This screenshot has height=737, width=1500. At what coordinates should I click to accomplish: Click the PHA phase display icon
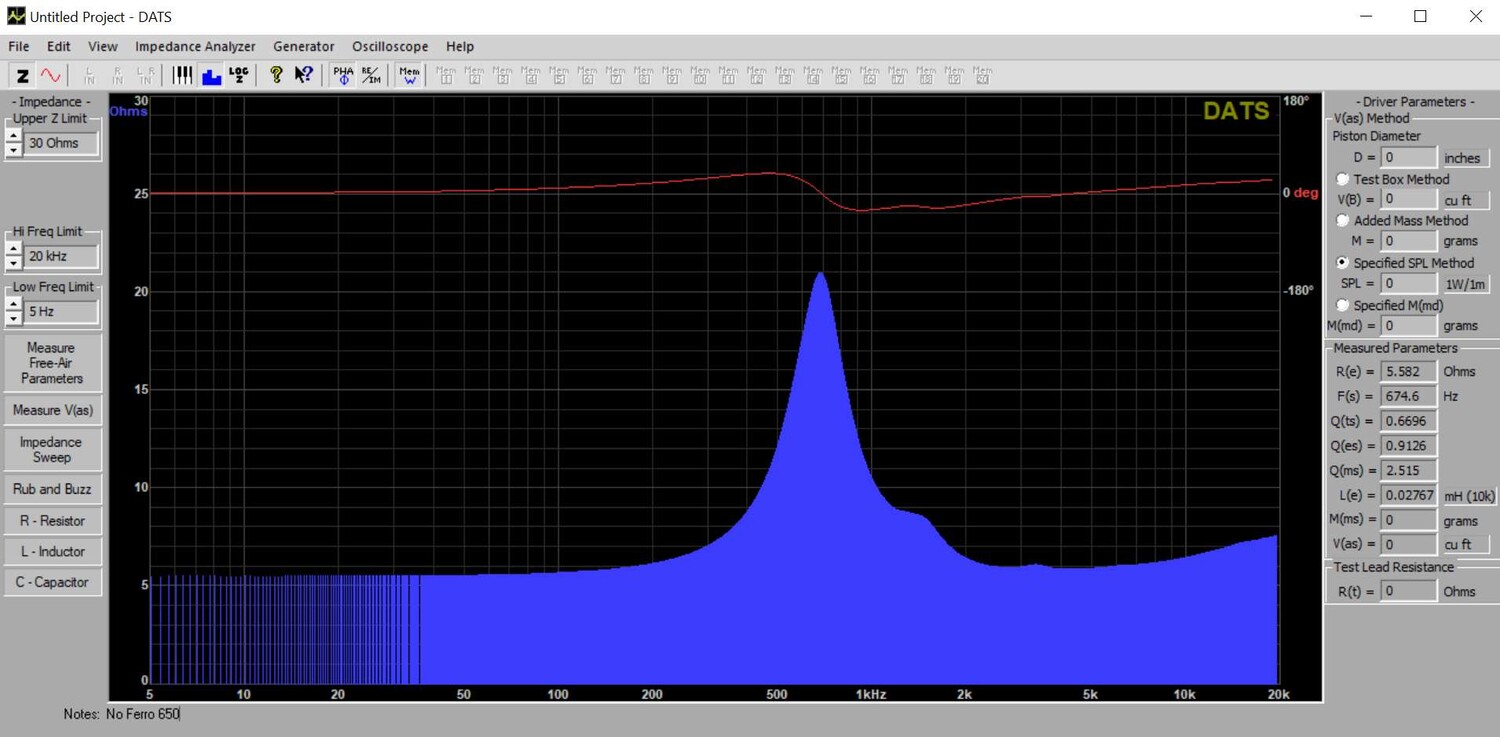343,76
